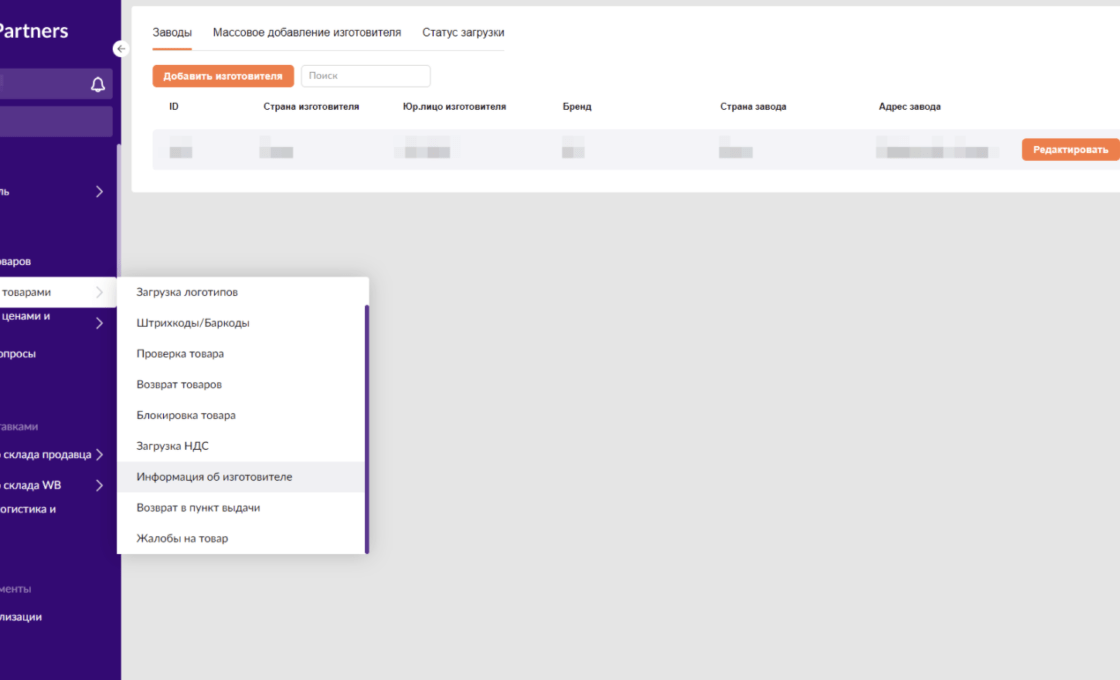Expand the chevron next to 'товарами' sidebar item

[x=99, y=292]
